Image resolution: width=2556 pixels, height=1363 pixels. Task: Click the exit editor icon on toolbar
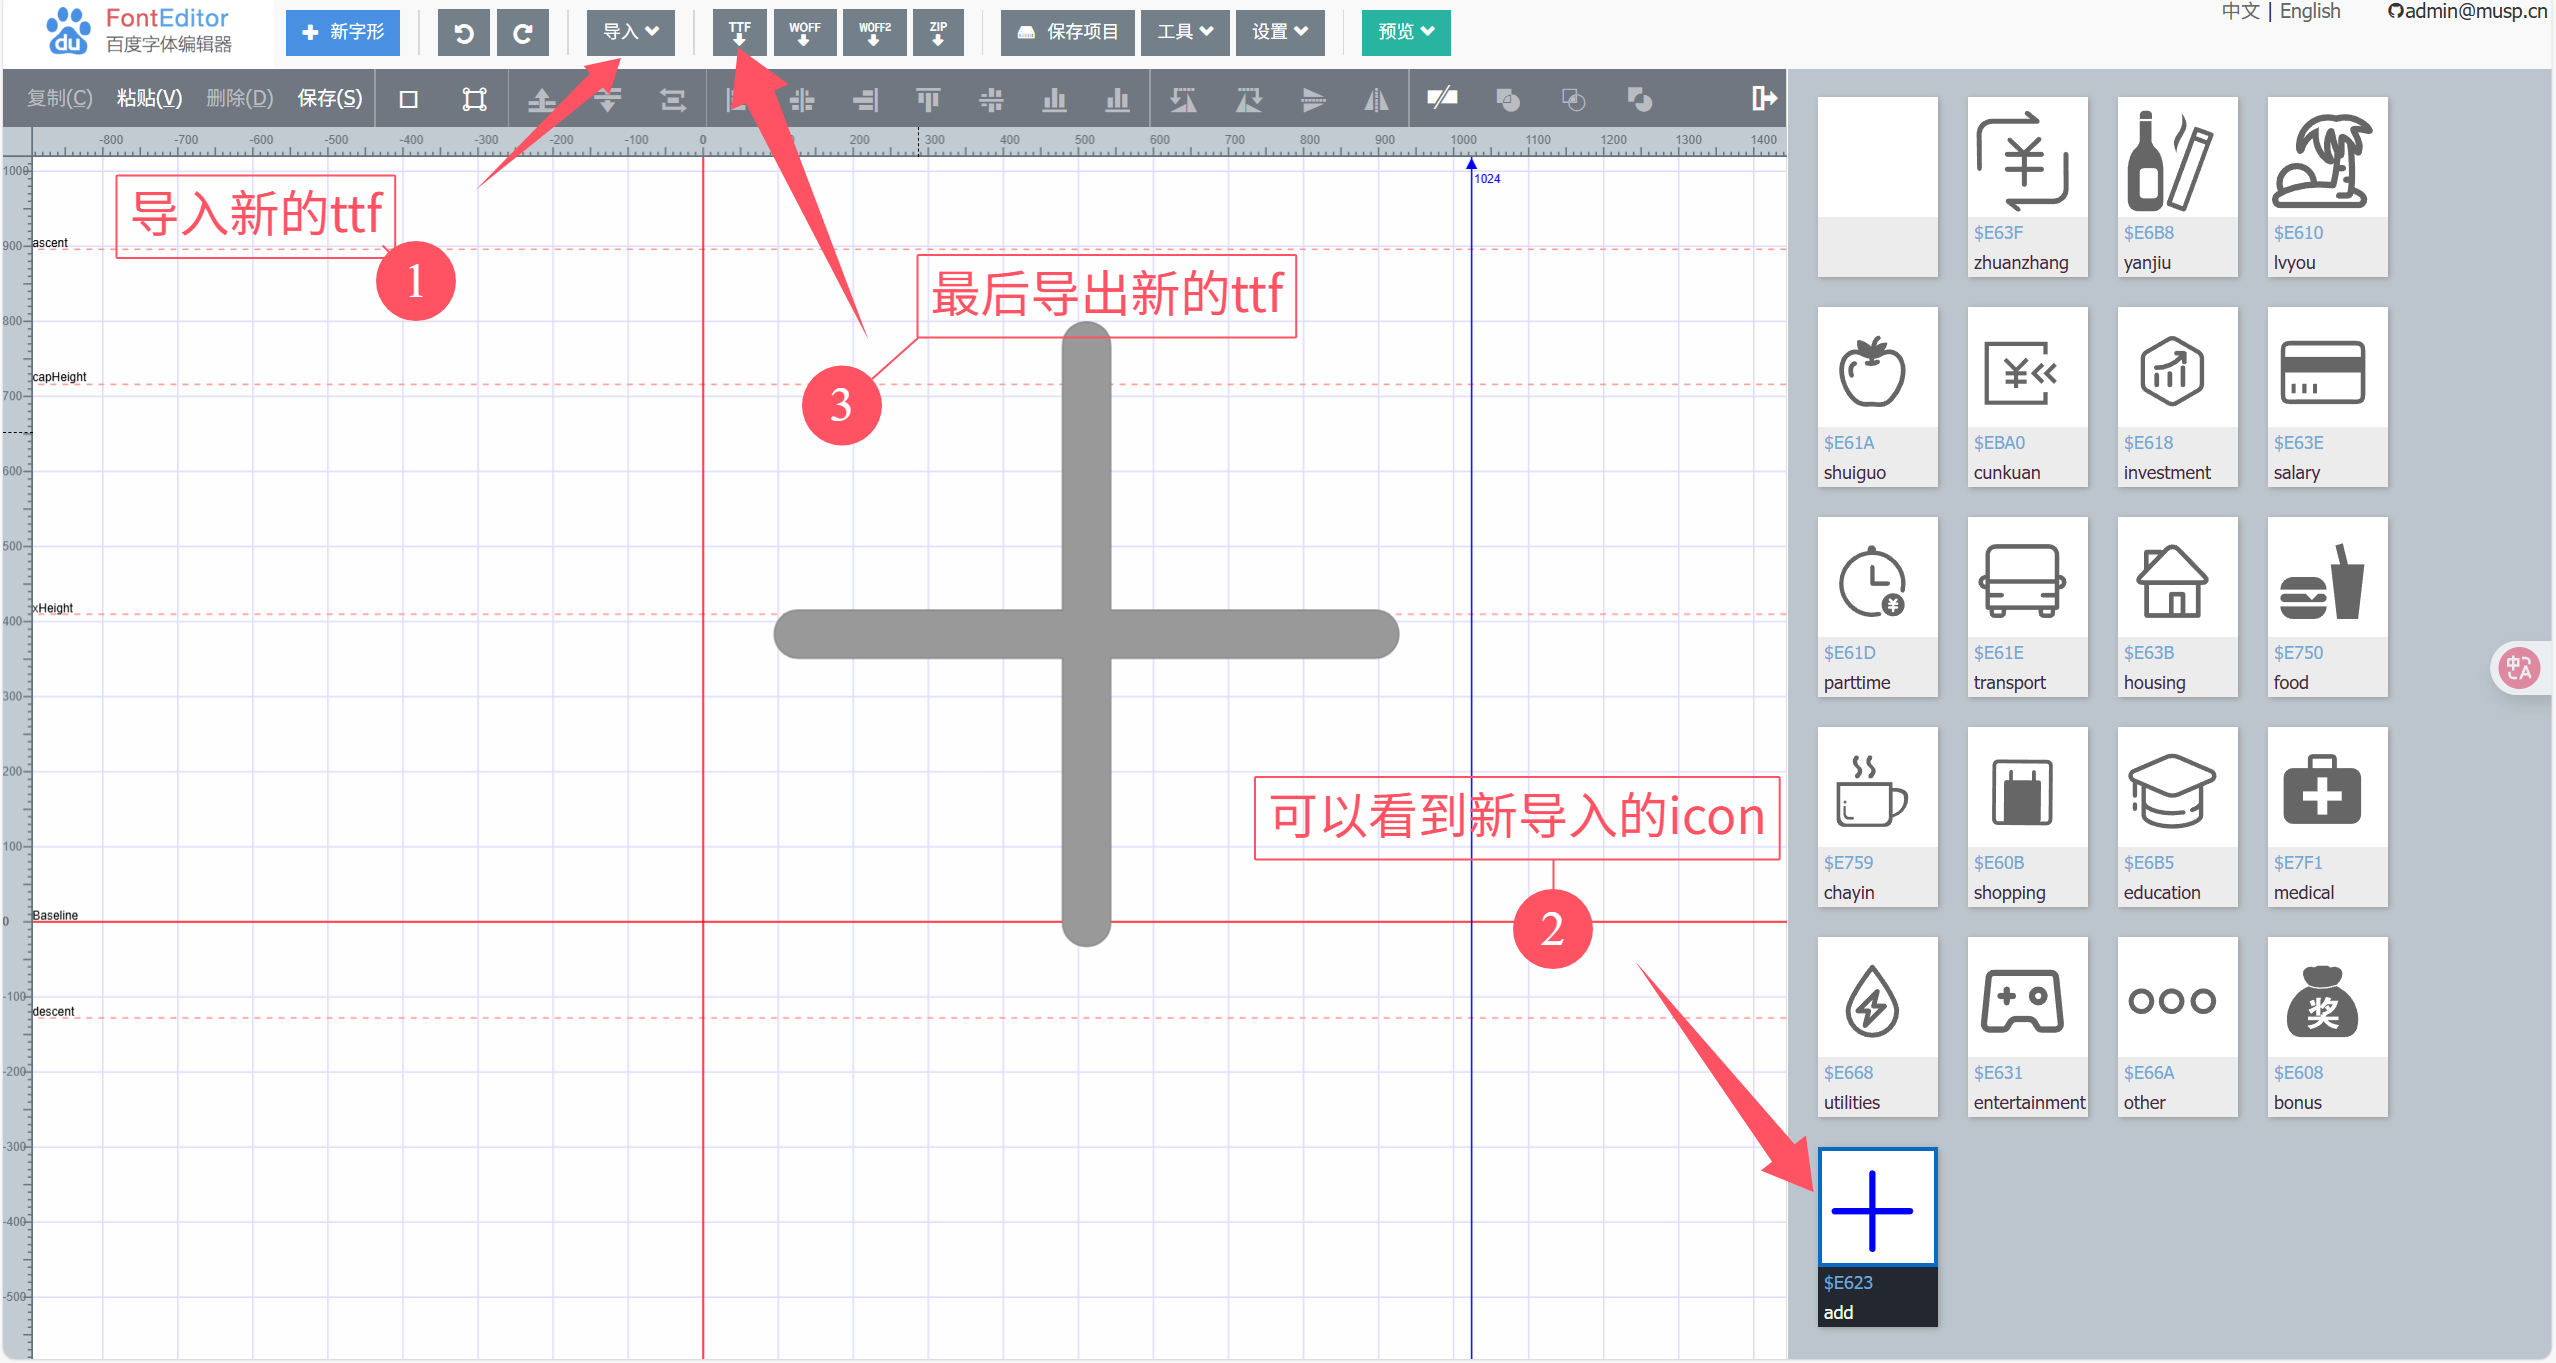[1763, 98]
